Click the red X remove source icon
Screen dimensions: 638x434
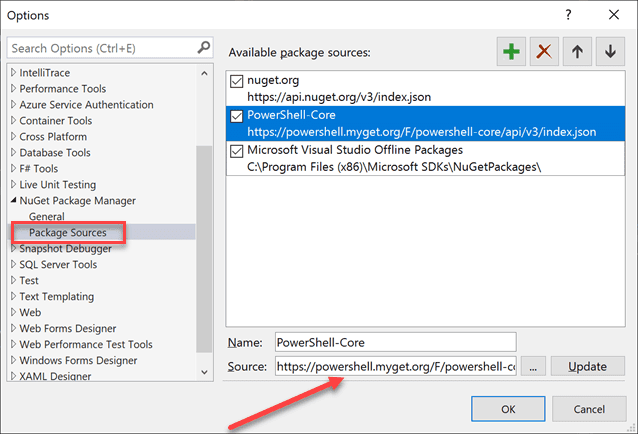(544, 53)
